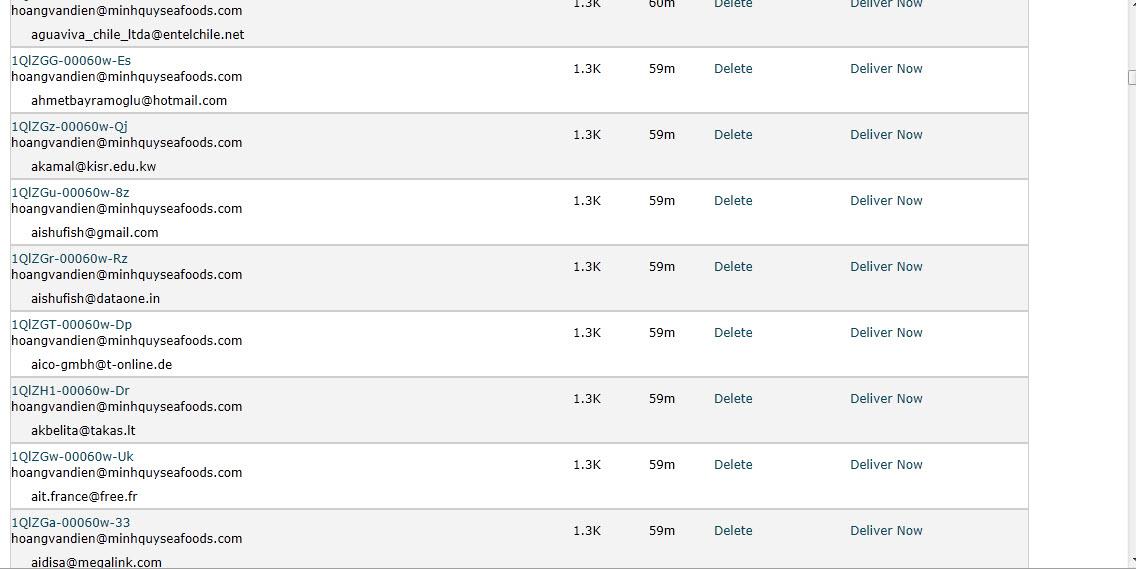Deliver Now for akbelita@takas.lt message
Image resolution: width=1136 pixels, height=569 pixels.
[886, 398]
